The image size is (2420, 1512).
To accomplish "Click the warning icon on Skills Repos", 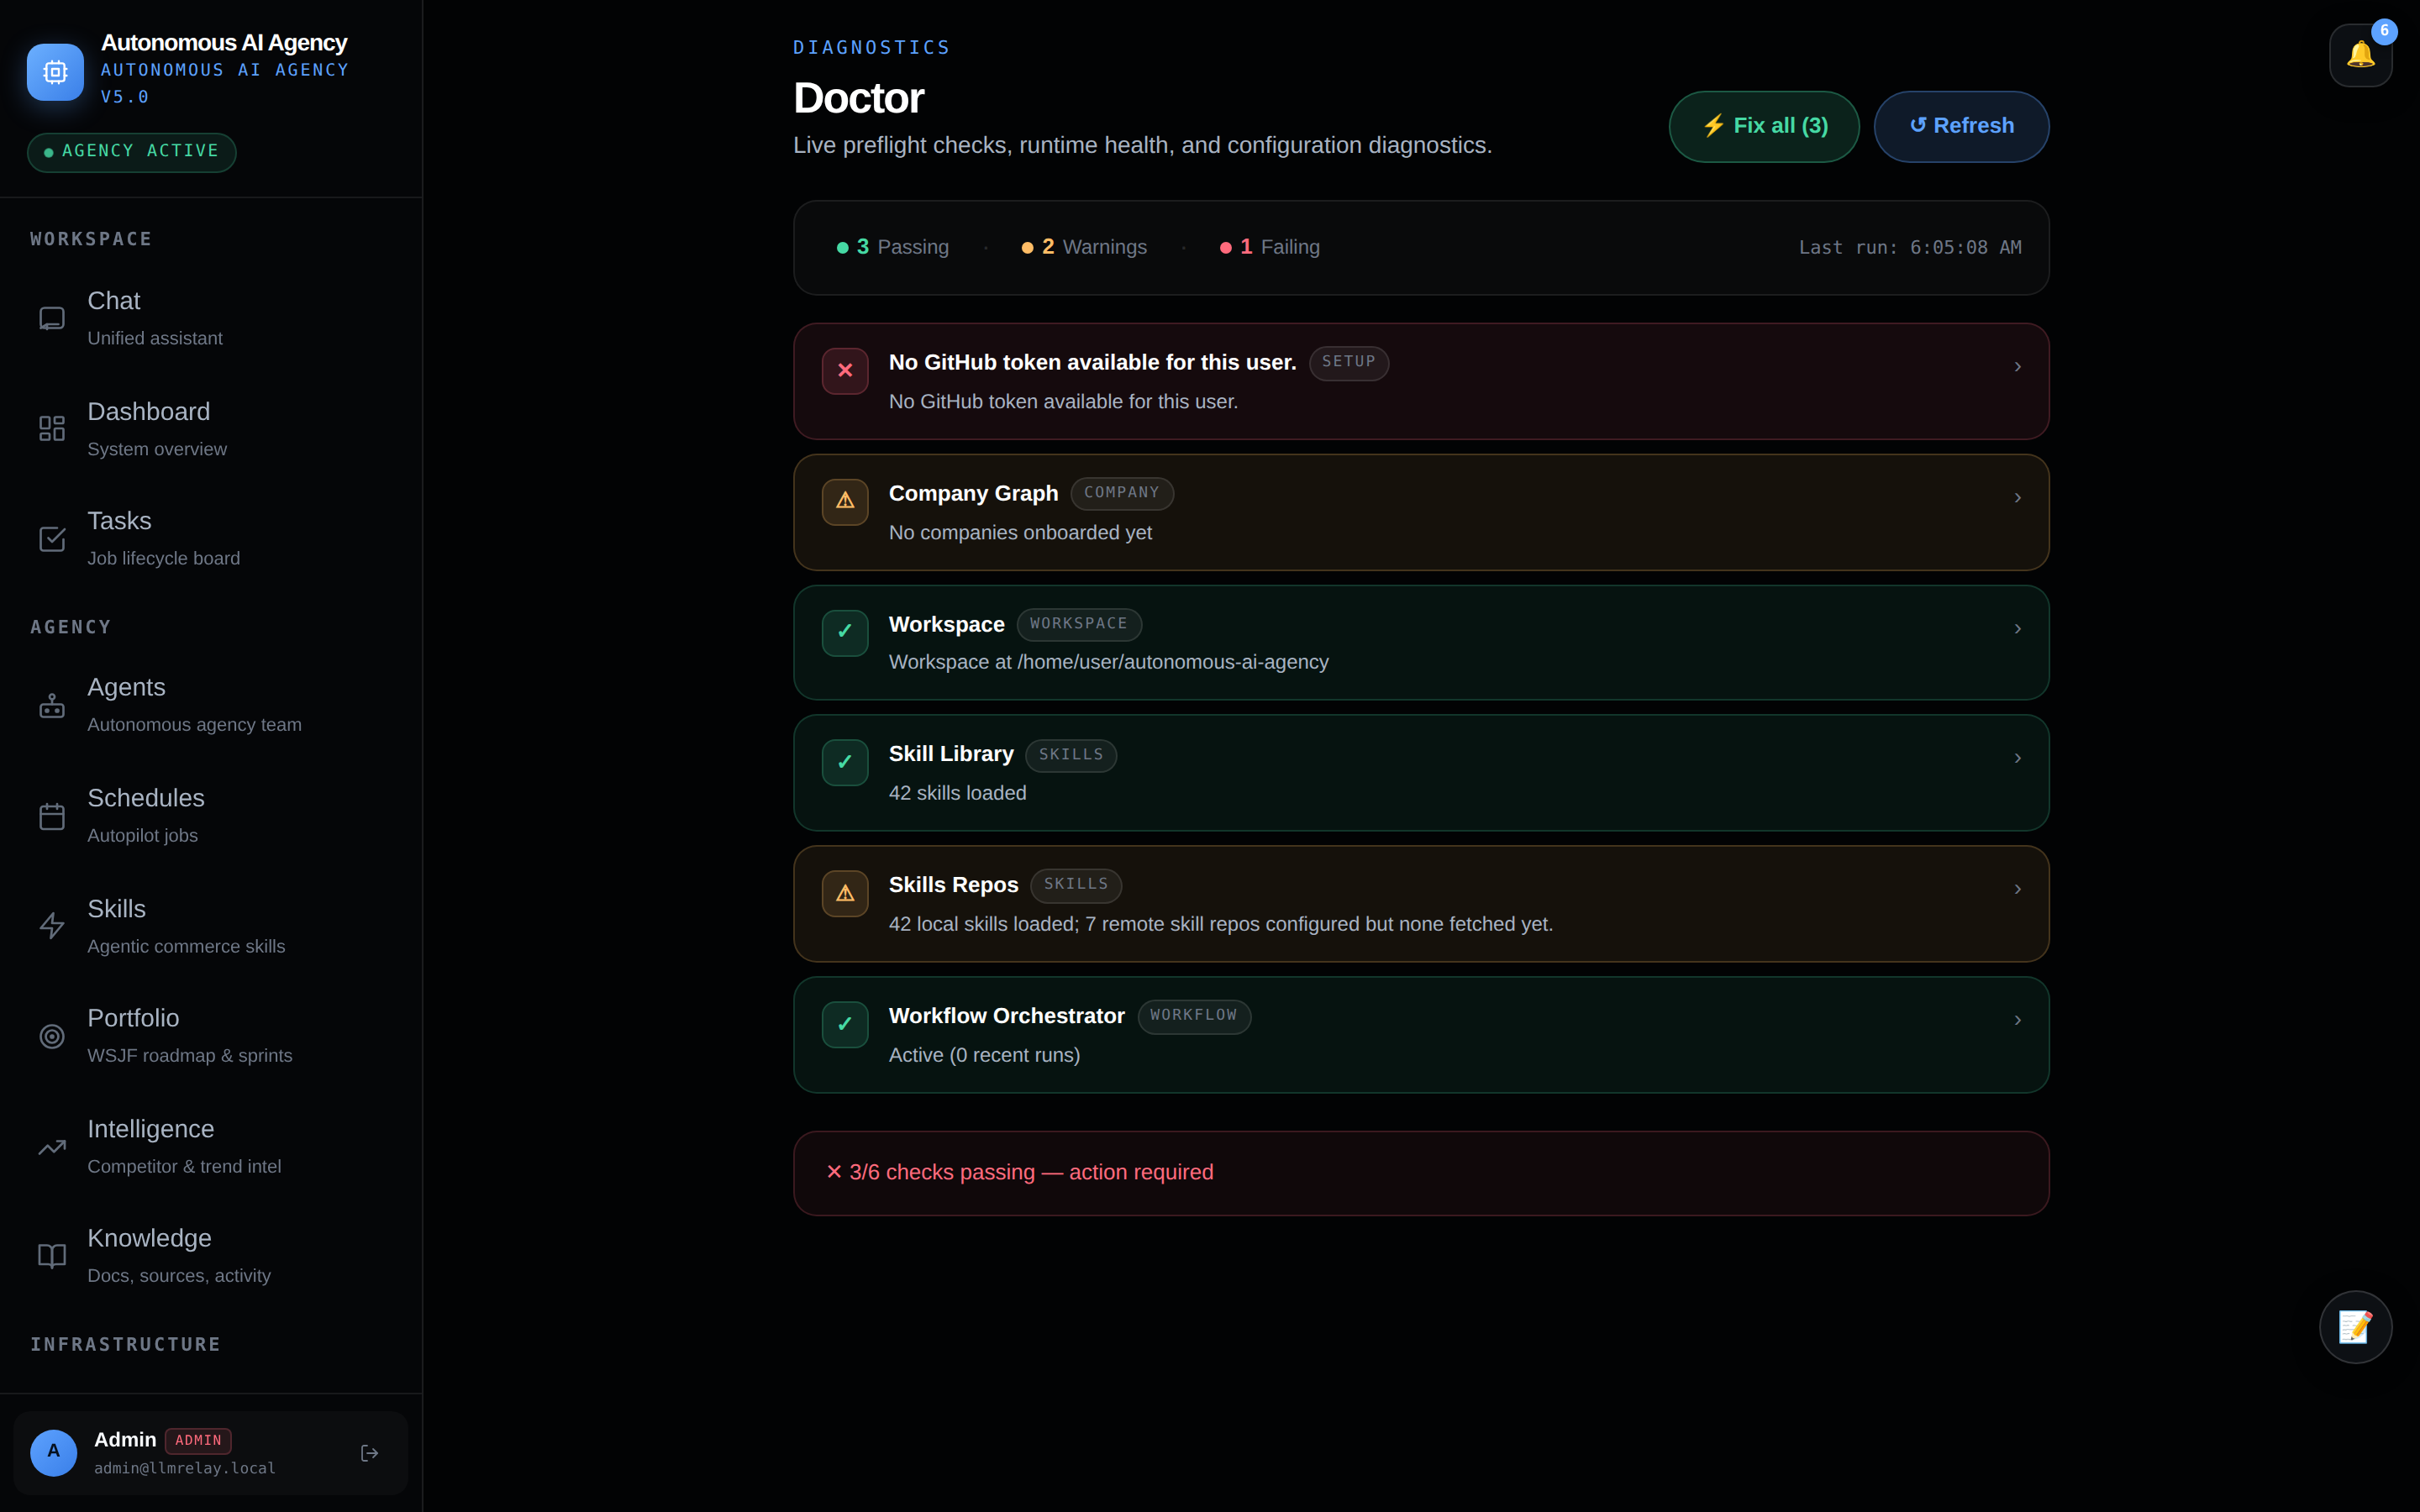I will [845, 894].
